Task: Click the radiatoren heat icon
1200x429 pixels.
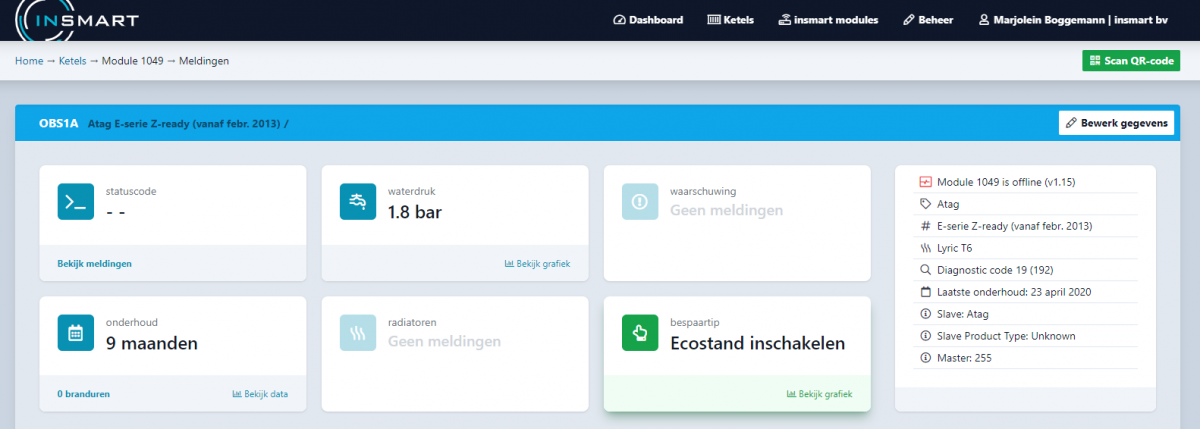Action: [358, 333]
